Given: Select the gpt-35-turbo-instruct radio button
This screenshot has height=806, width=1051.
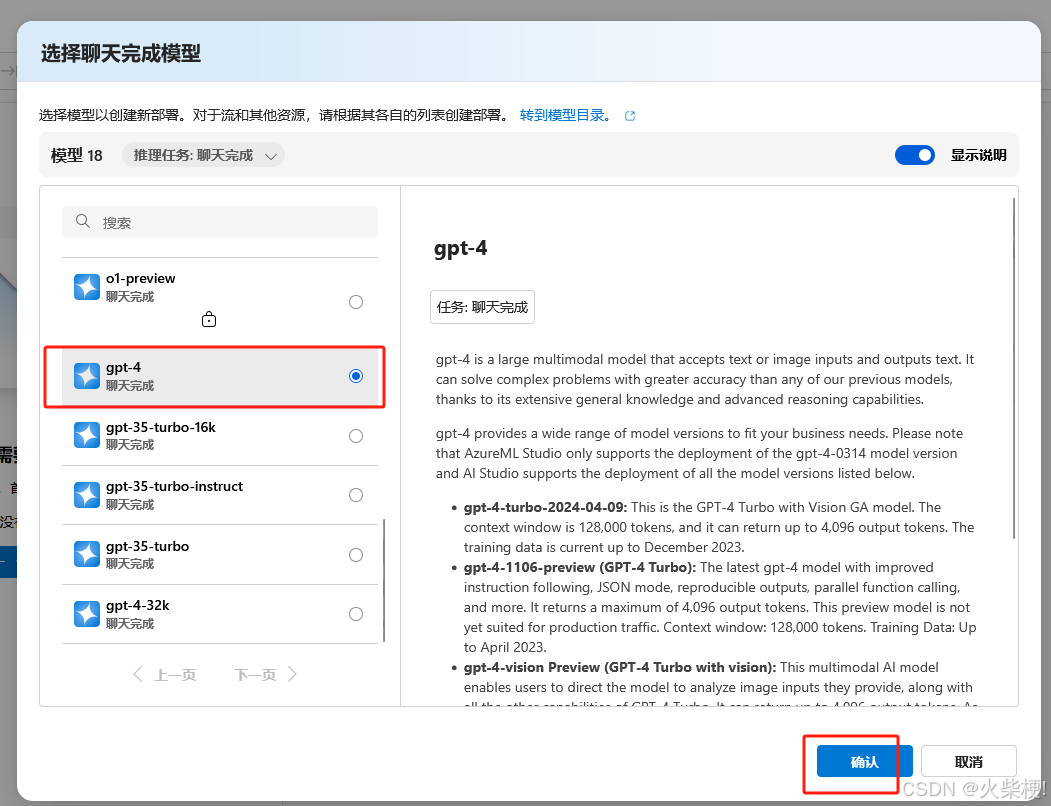Looking at the screenshot, I should point(356,495).
